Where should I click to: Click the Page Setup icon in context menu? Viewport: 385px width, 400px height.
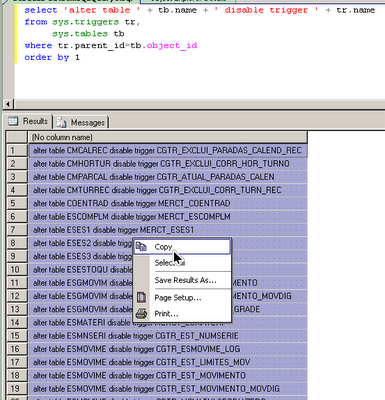(142, 297)
